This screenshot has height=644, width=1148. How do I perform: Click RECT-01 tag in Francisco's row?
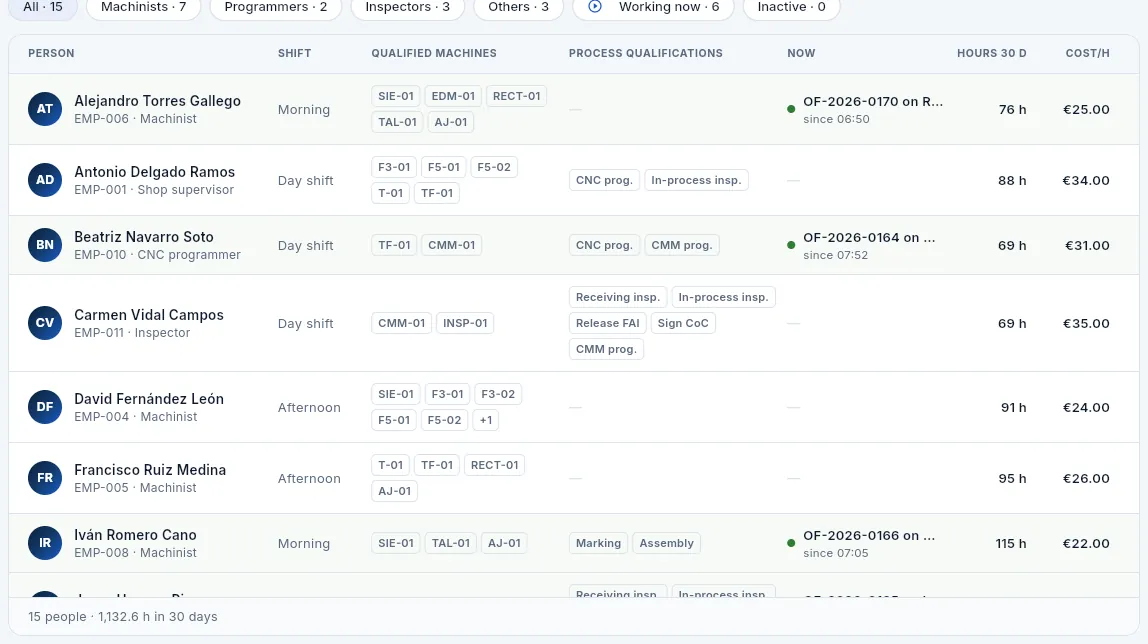[494, 465]
